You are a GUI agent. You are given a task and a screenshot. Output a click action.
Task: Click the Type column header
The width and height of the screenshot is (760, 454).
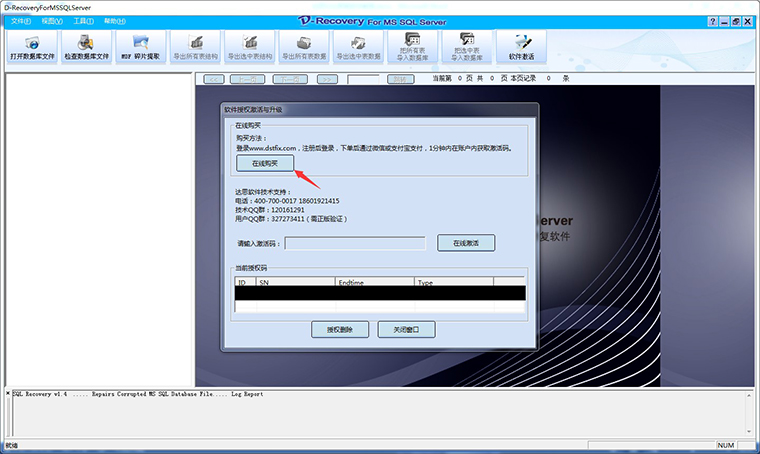454,282
